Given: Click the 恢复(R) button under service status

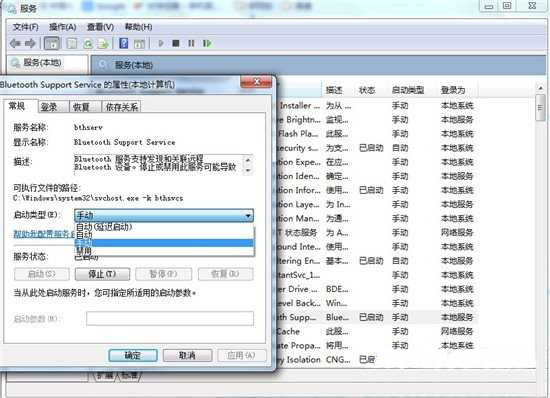Looking at the screenshot, I should coord(225,274).
